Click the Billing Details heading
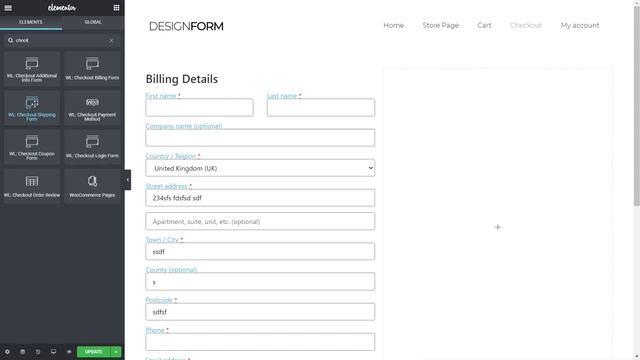The image size is (640, 360). 182,79
